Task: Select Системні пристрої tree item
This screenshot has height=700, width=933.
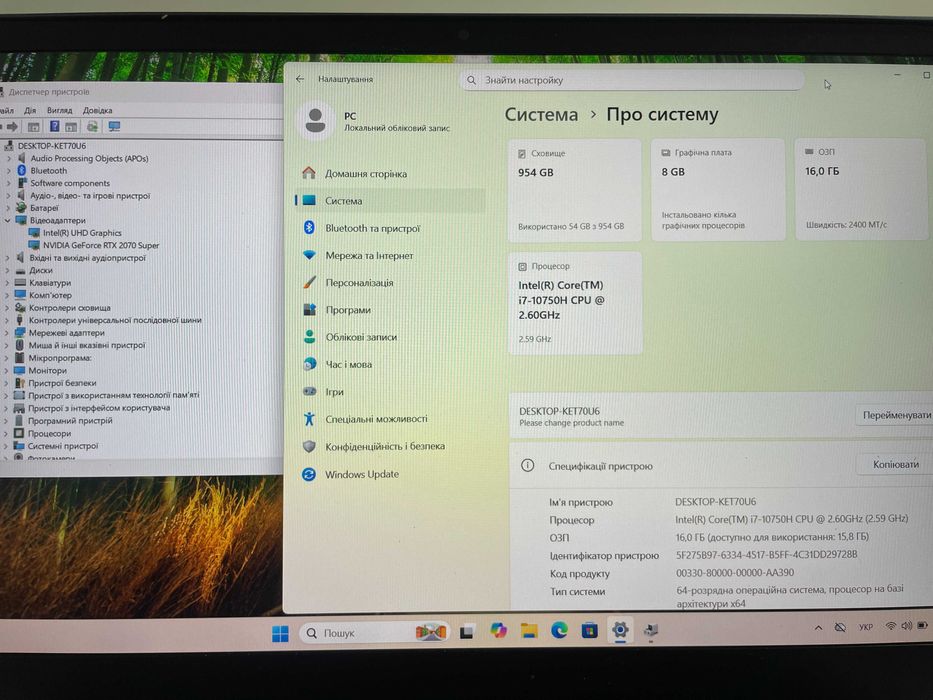Action: point(62,446)
